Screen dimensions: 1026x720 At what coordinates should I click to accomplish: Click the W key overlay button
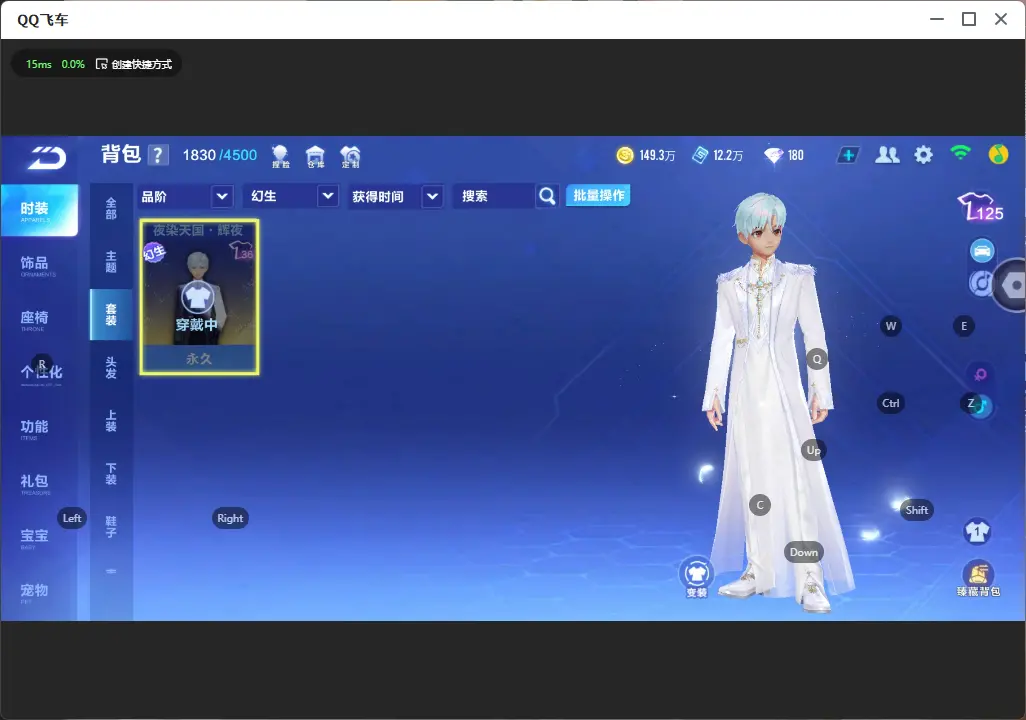(x=891, y=326)
